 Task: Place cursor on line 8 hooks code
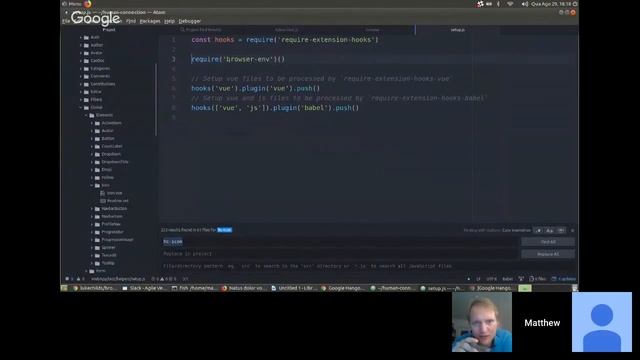tap(275, 108)
